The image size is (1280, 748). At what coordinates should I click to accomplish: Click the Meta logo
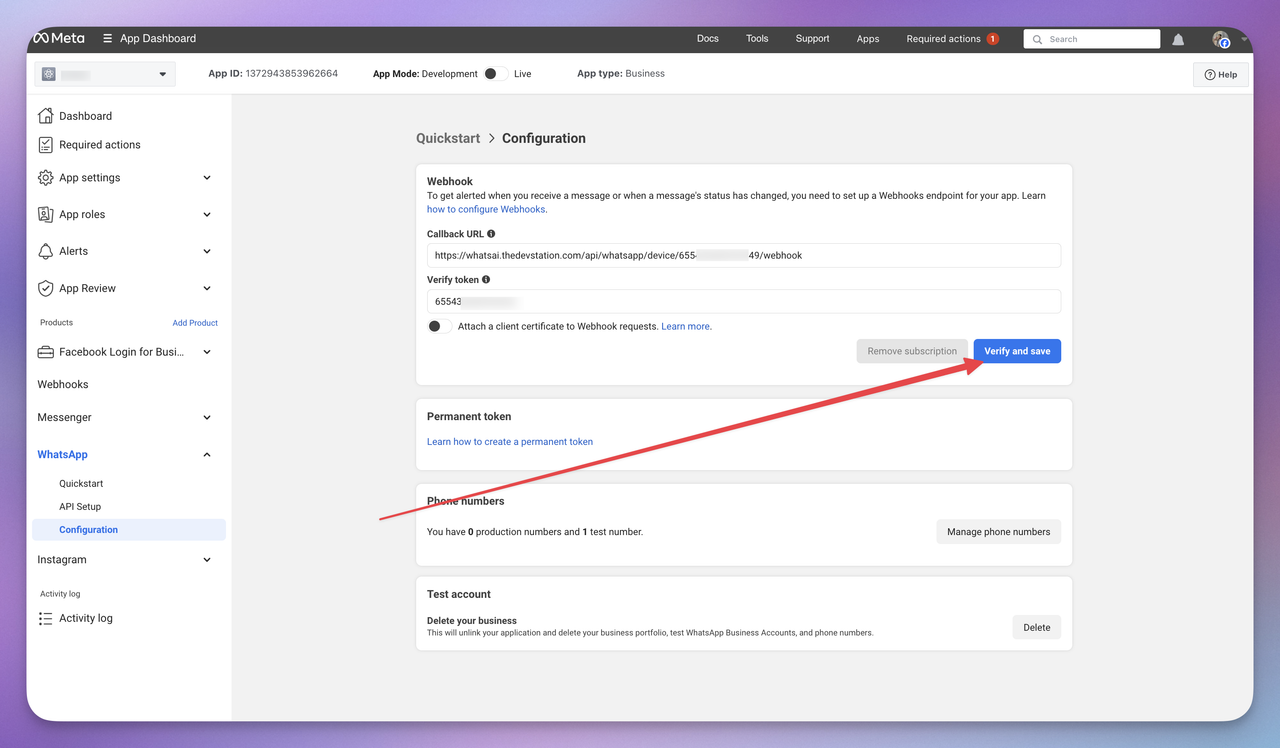[x=59, y=38]
